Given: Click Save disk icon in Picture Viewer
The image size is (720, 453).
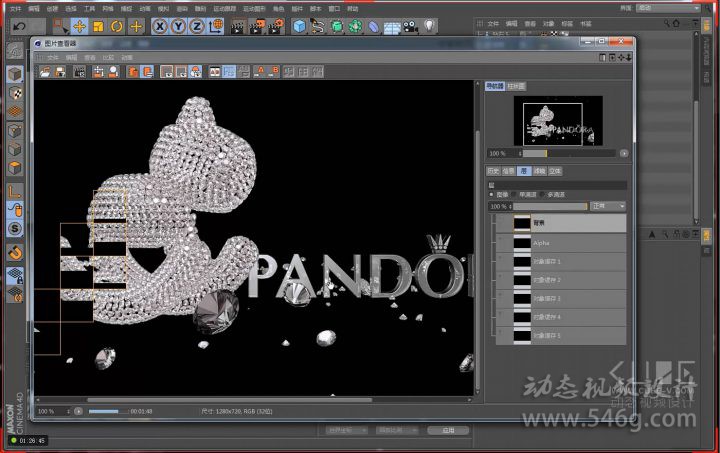Looking at the screenshot, I should pyautogui.click(x=60, y=72).
